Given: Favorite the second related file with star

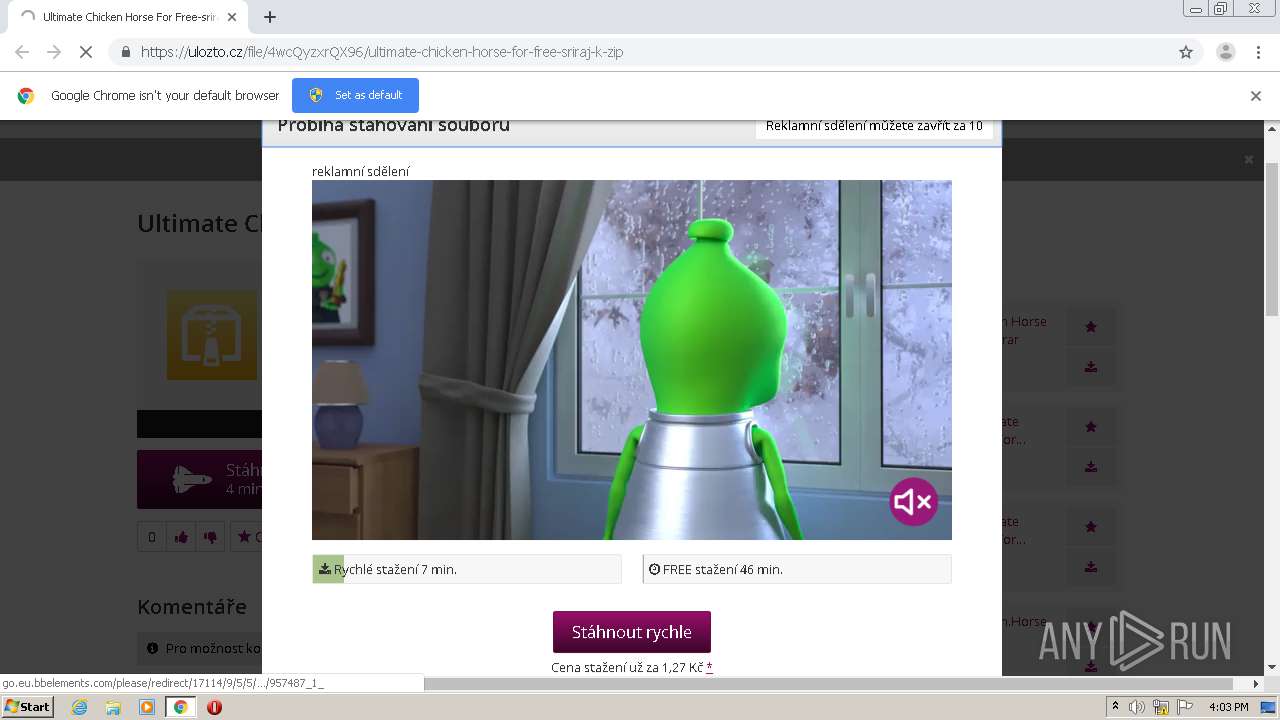Looking at the screenshot, I should click(1091, 427).
